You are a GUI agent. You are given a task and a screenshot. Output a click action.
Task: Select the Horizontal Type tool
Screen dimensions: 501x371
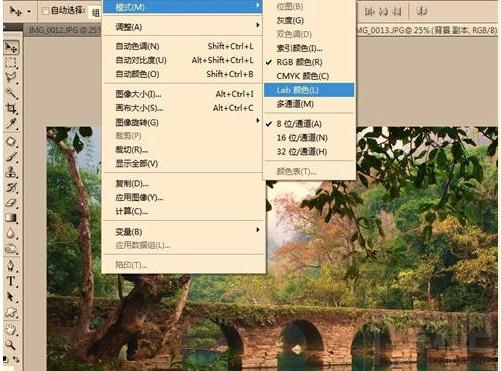[x=11, y=281]
